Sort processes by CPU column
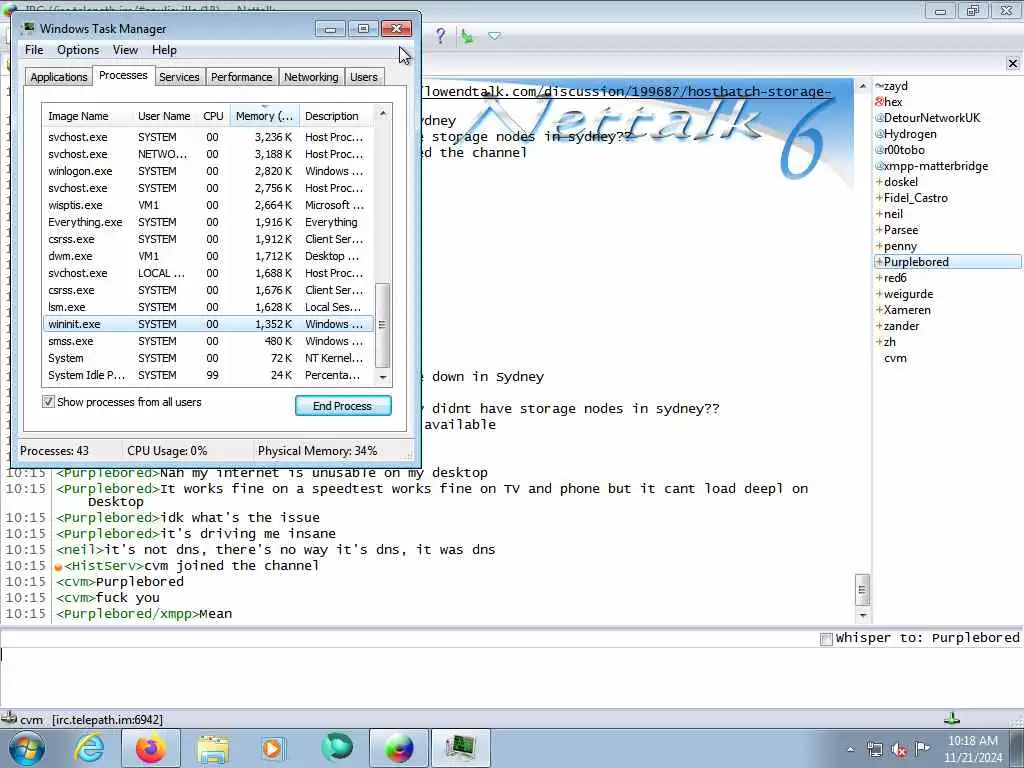This screenshot has width=1024, height=768. coord(213,116)
